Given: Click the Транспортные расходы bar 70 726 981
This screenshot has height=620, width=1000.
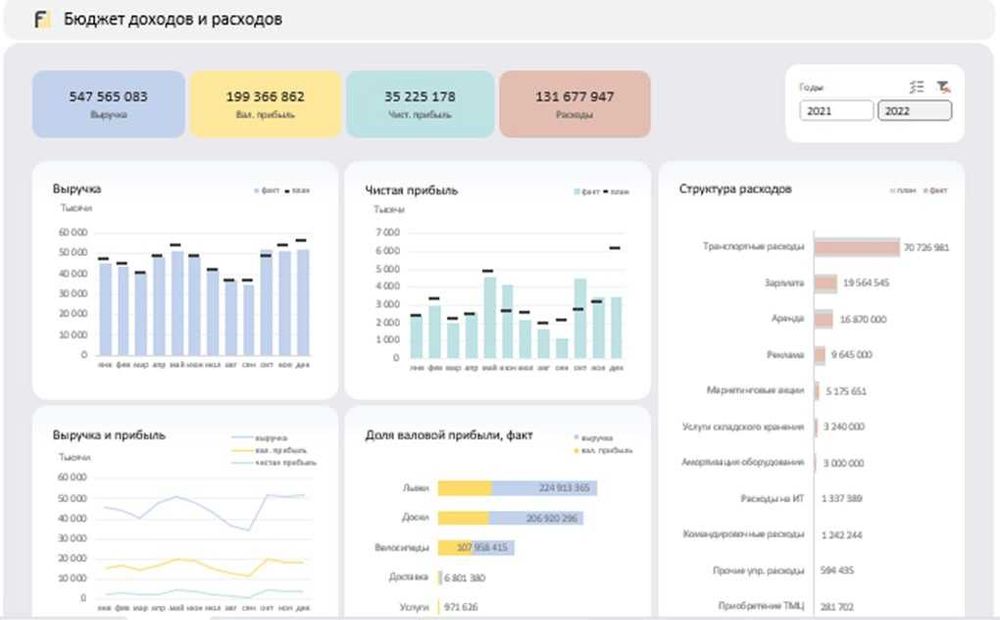Looking at the screenshot, I should tap(857, 247).
